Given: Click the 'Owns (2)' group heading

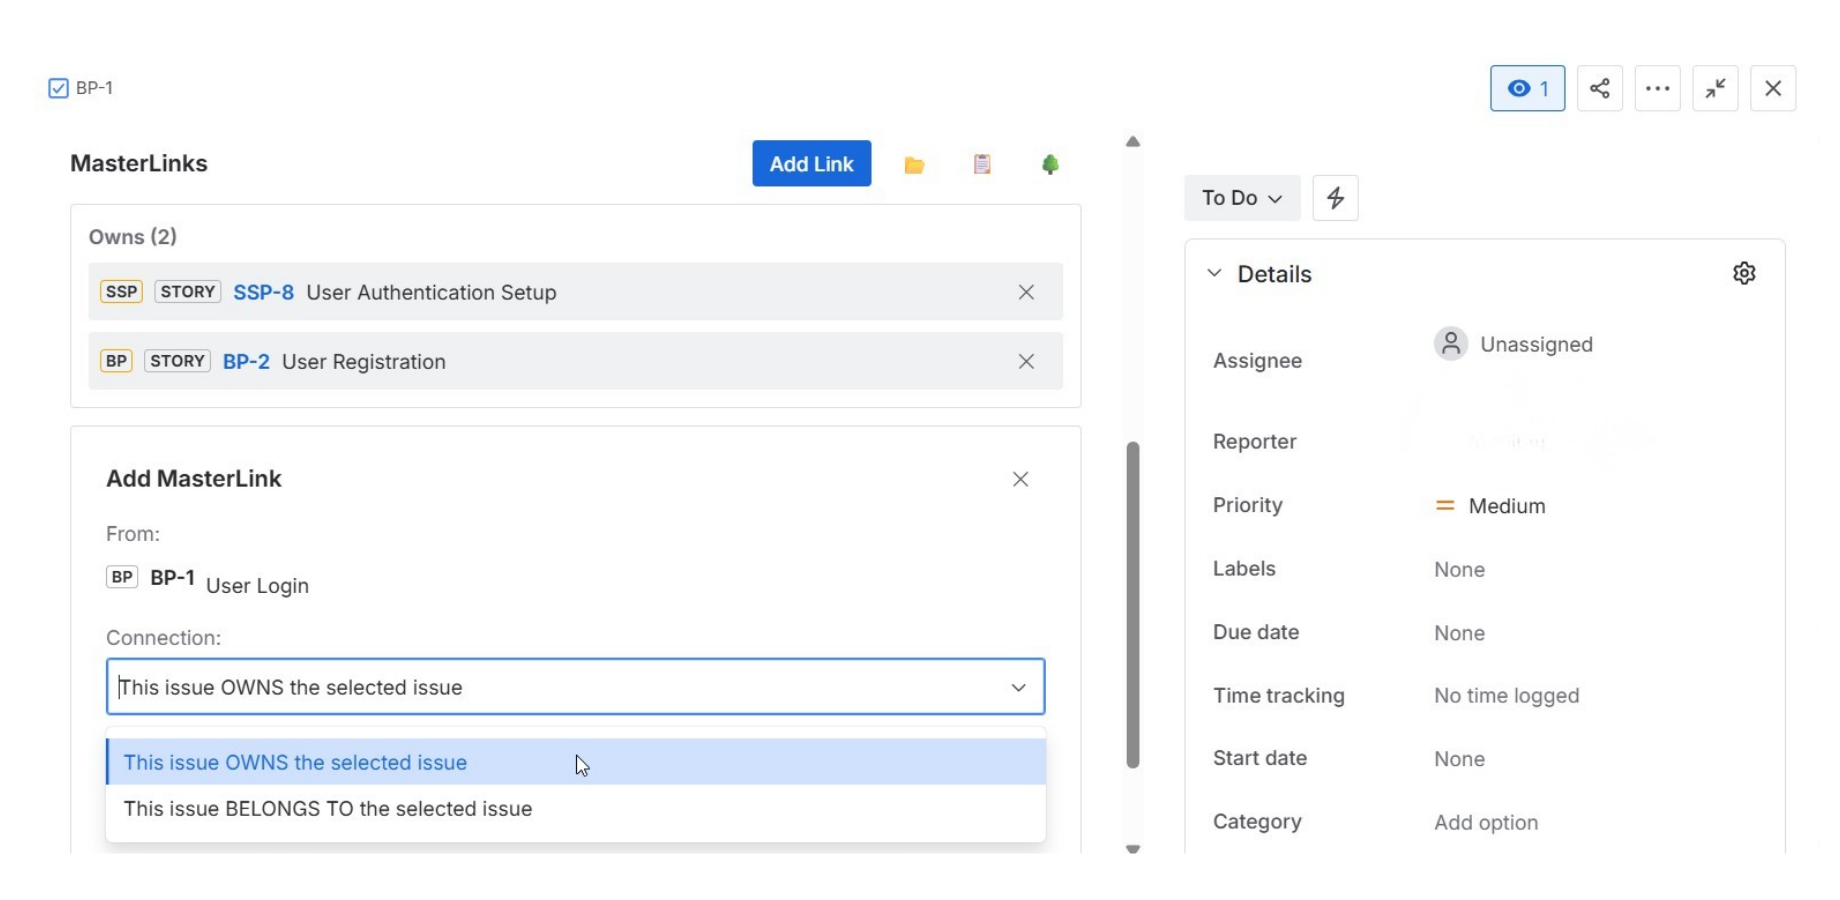Looking at the screenshot, I should [133, 237].
